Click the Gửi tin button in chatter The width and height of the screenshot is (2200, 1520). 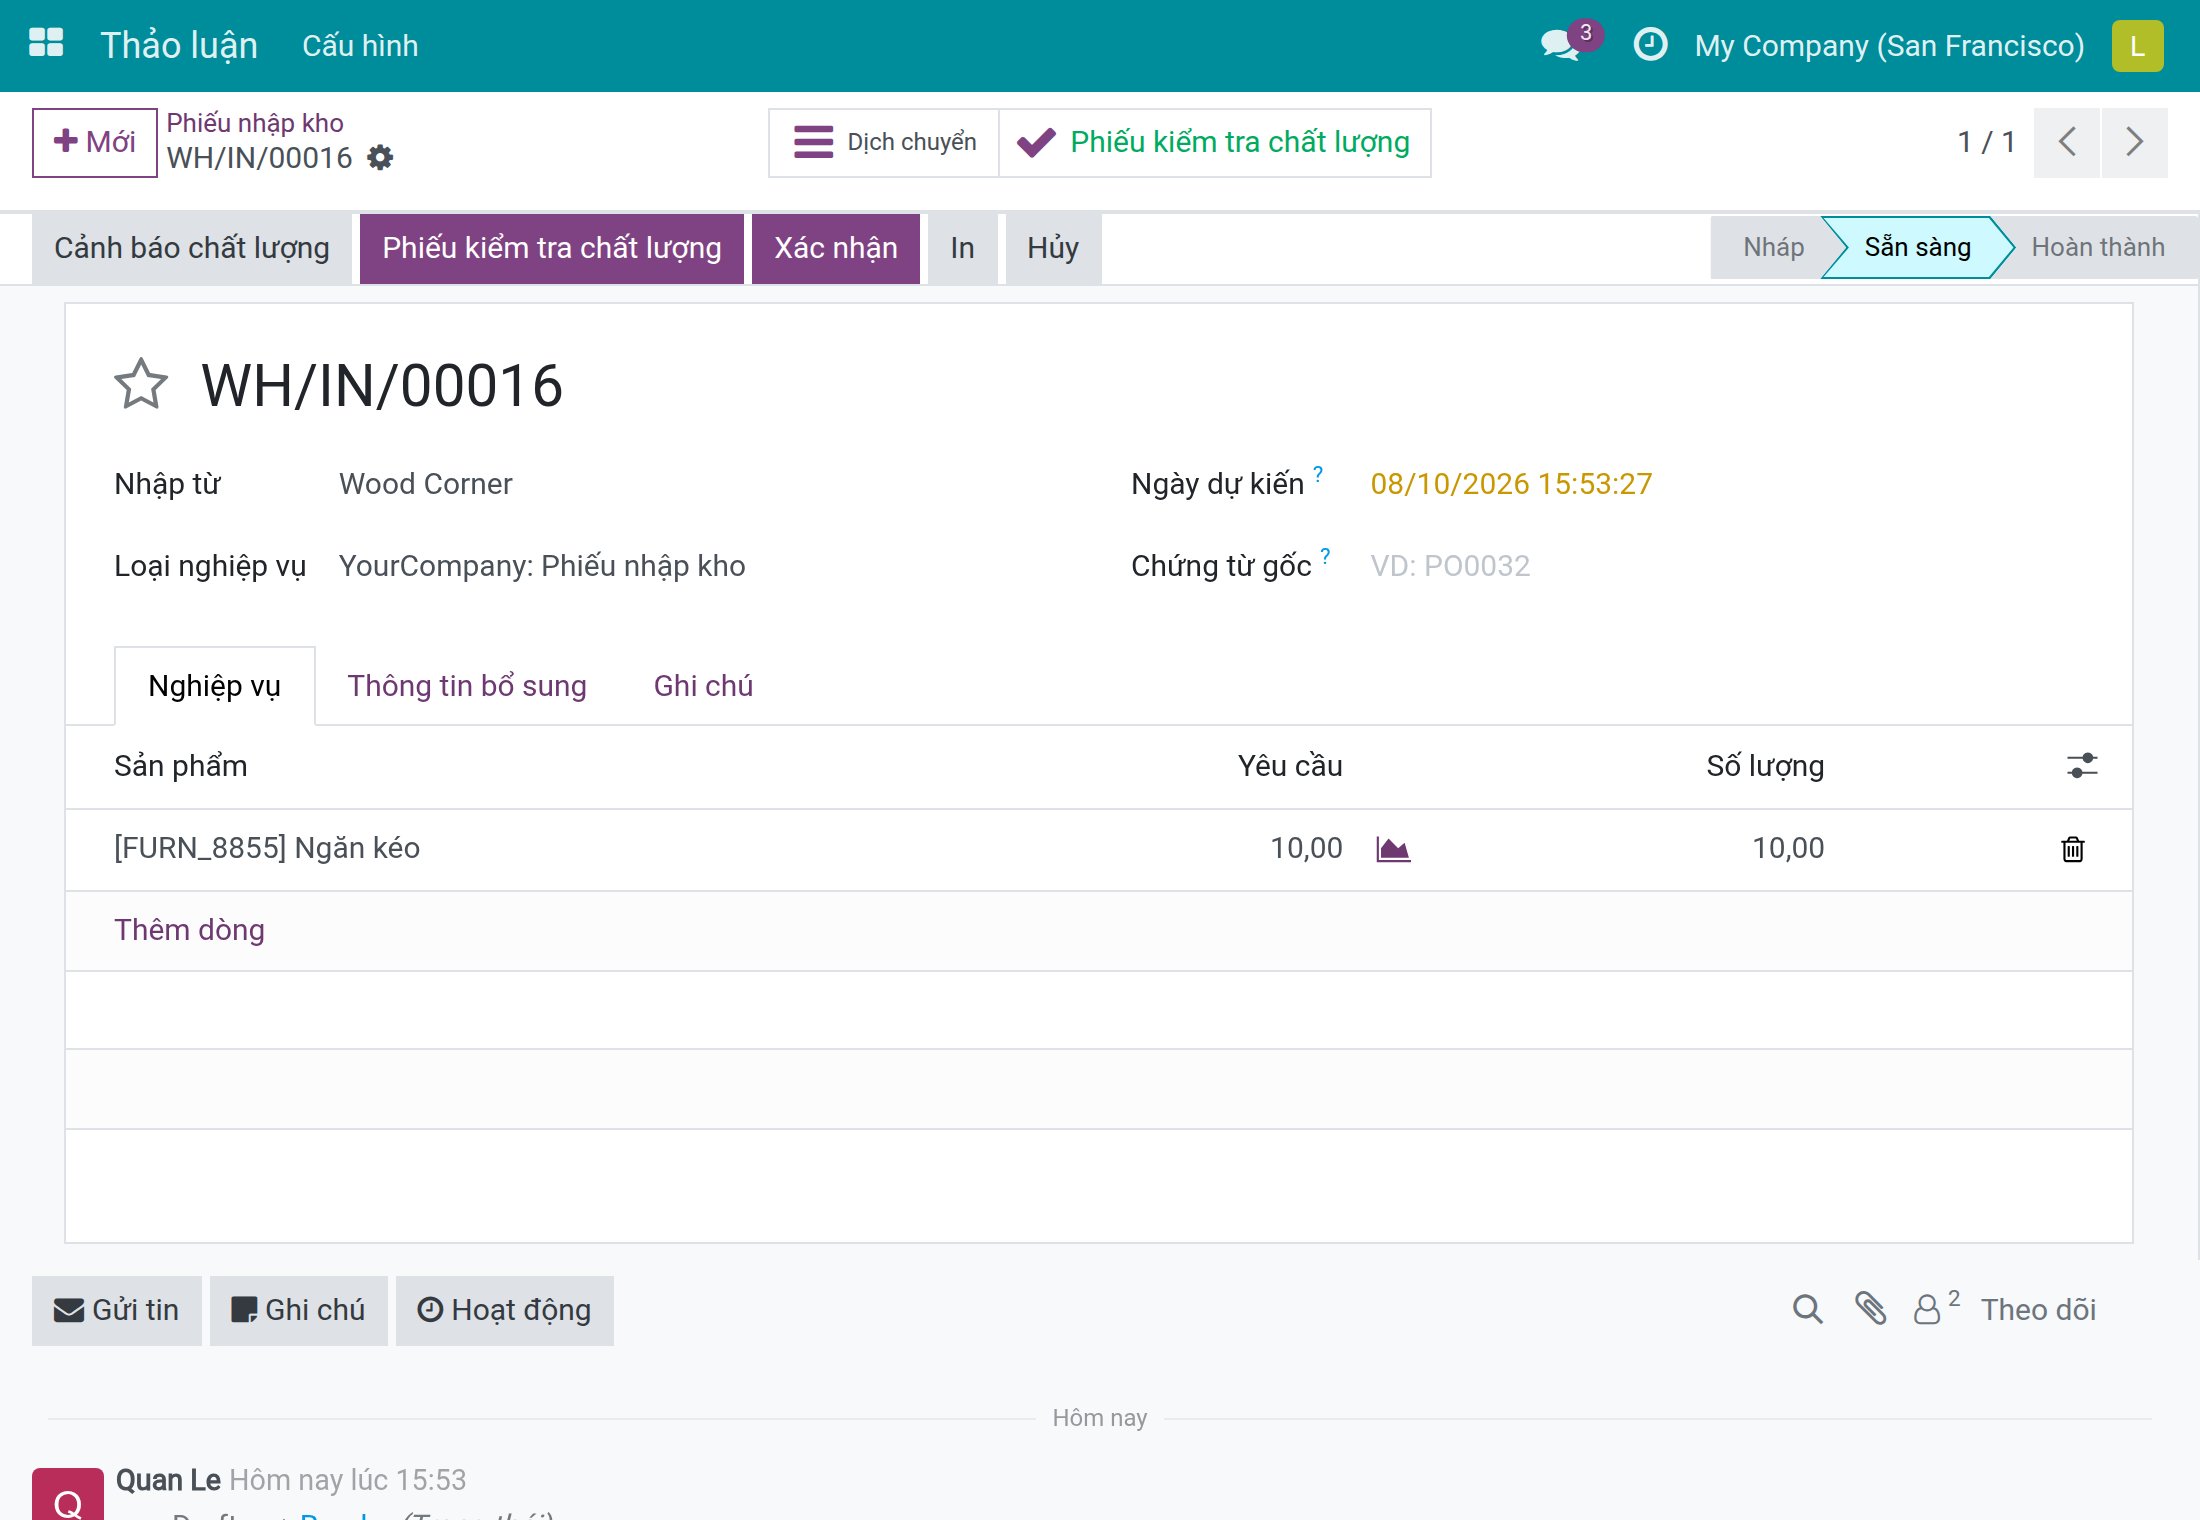pos(117,1310)
